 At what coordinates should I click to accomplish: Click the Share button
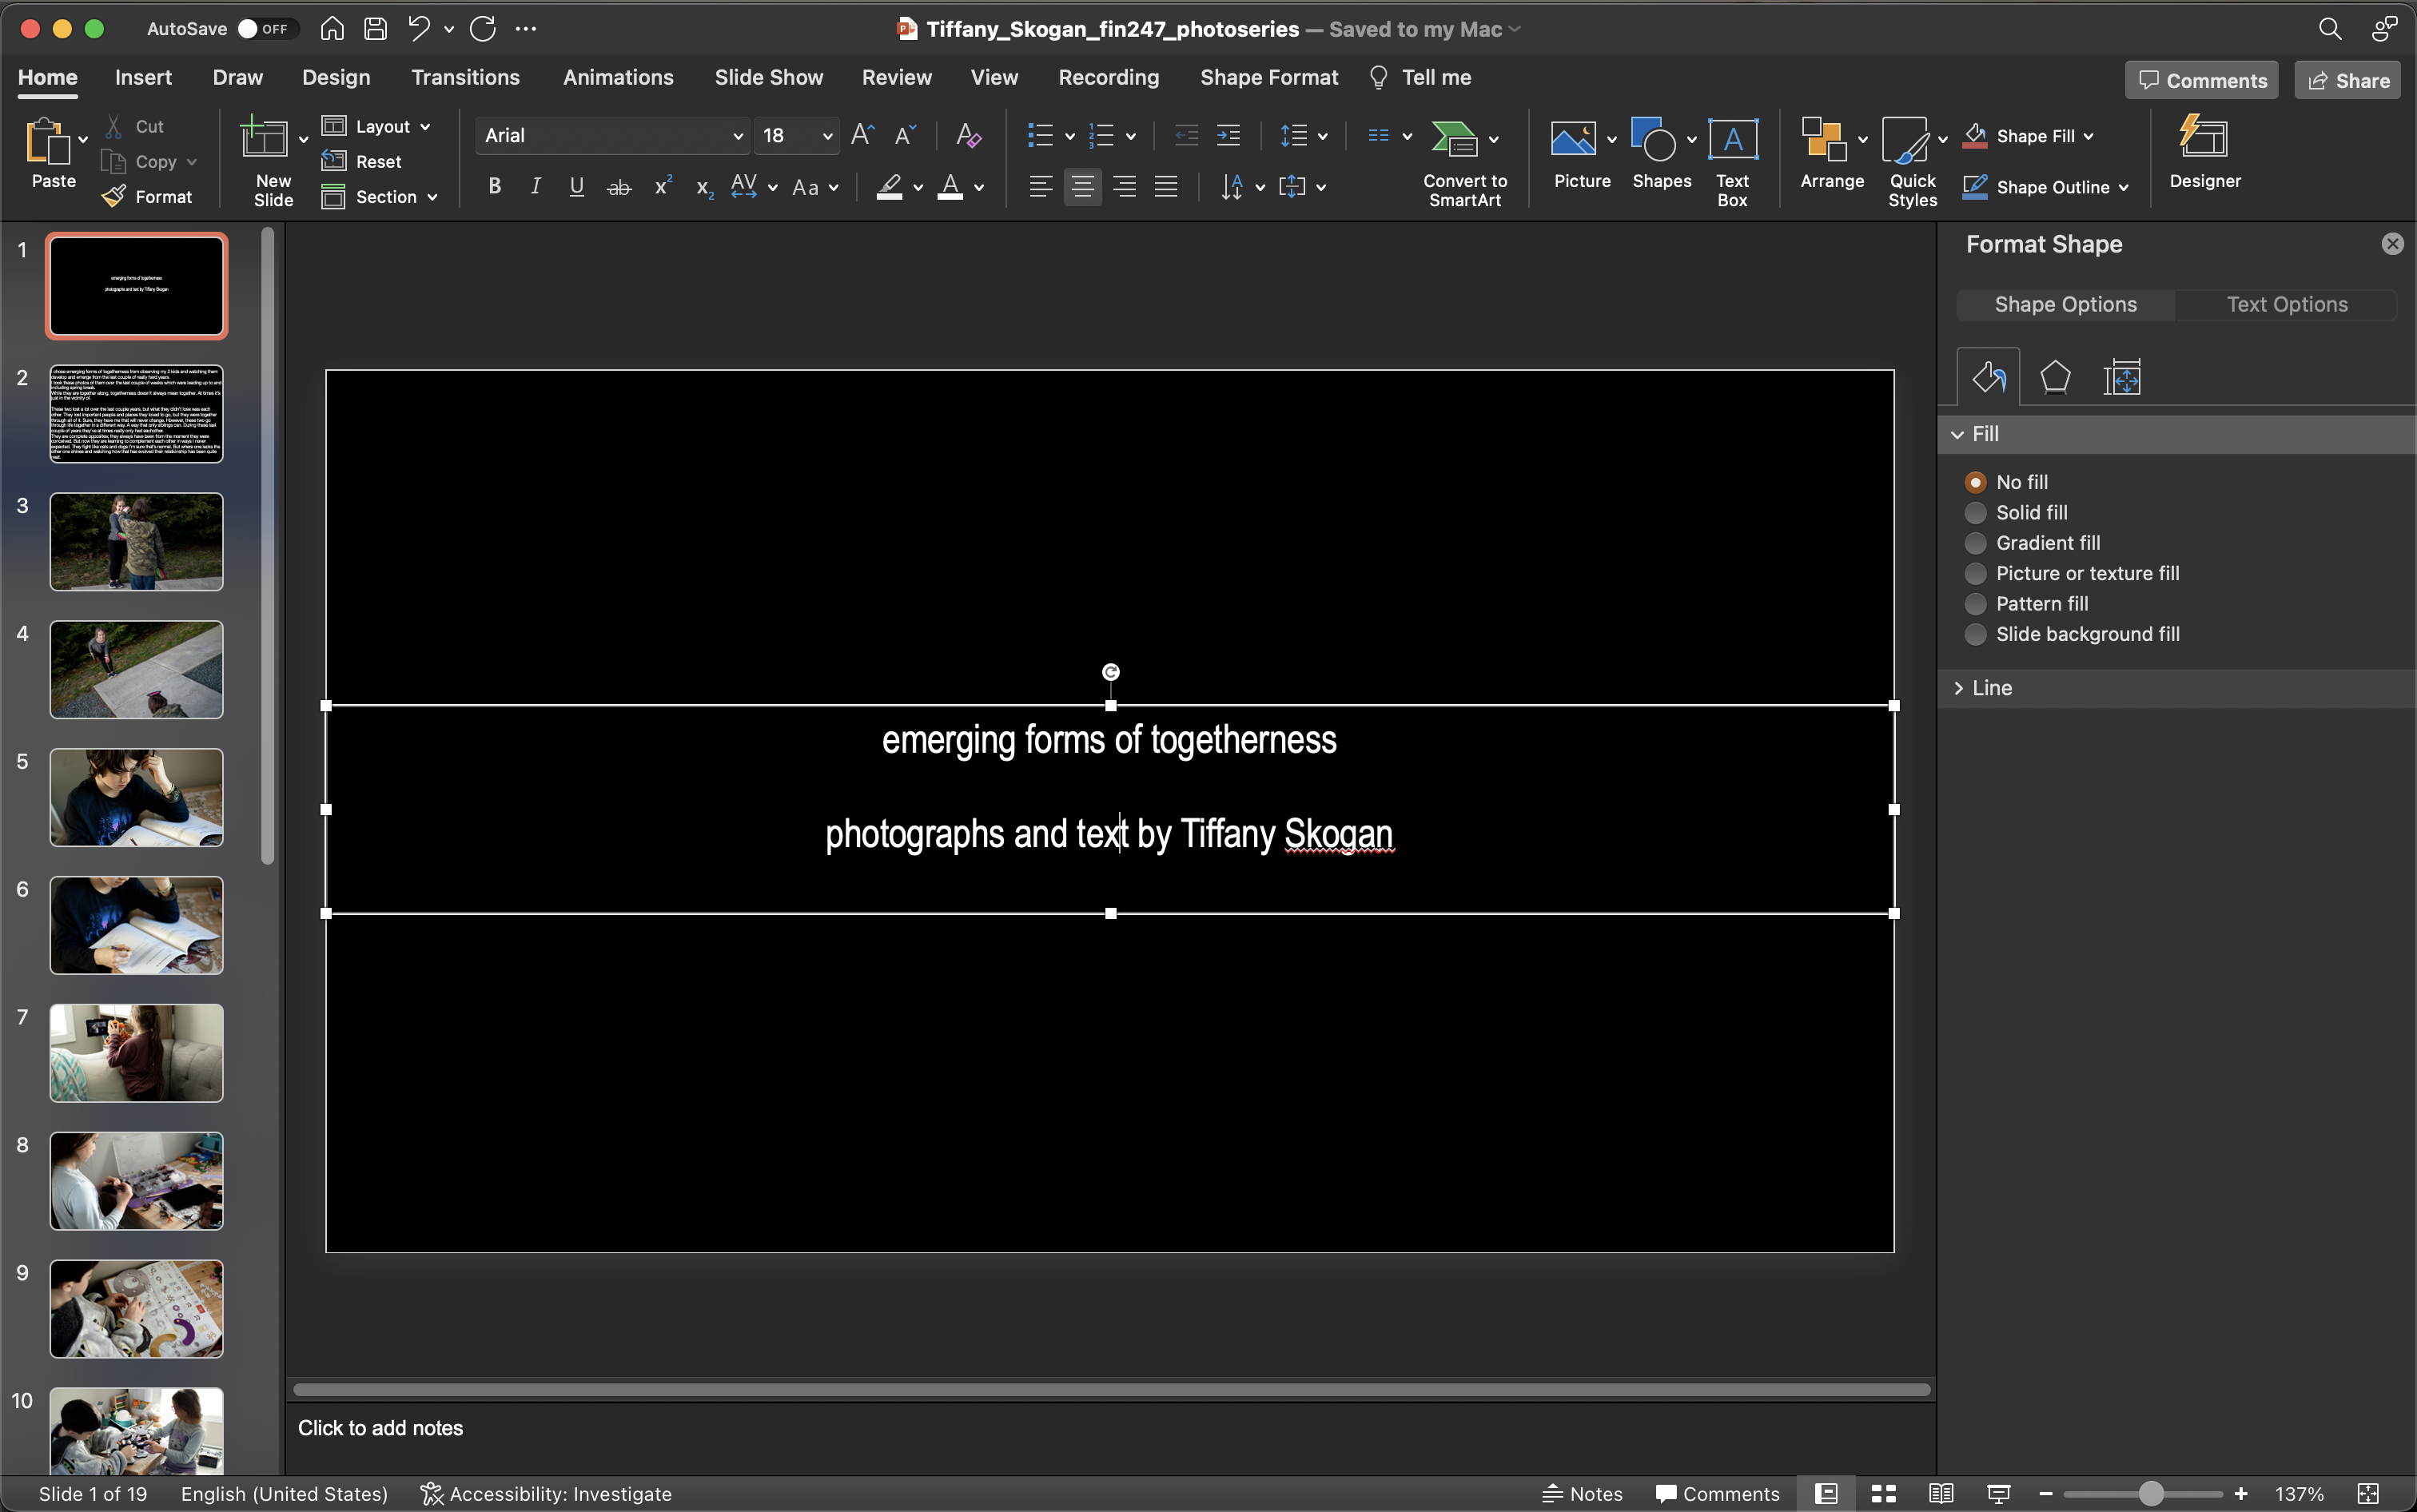click(x=2347, y=80)
